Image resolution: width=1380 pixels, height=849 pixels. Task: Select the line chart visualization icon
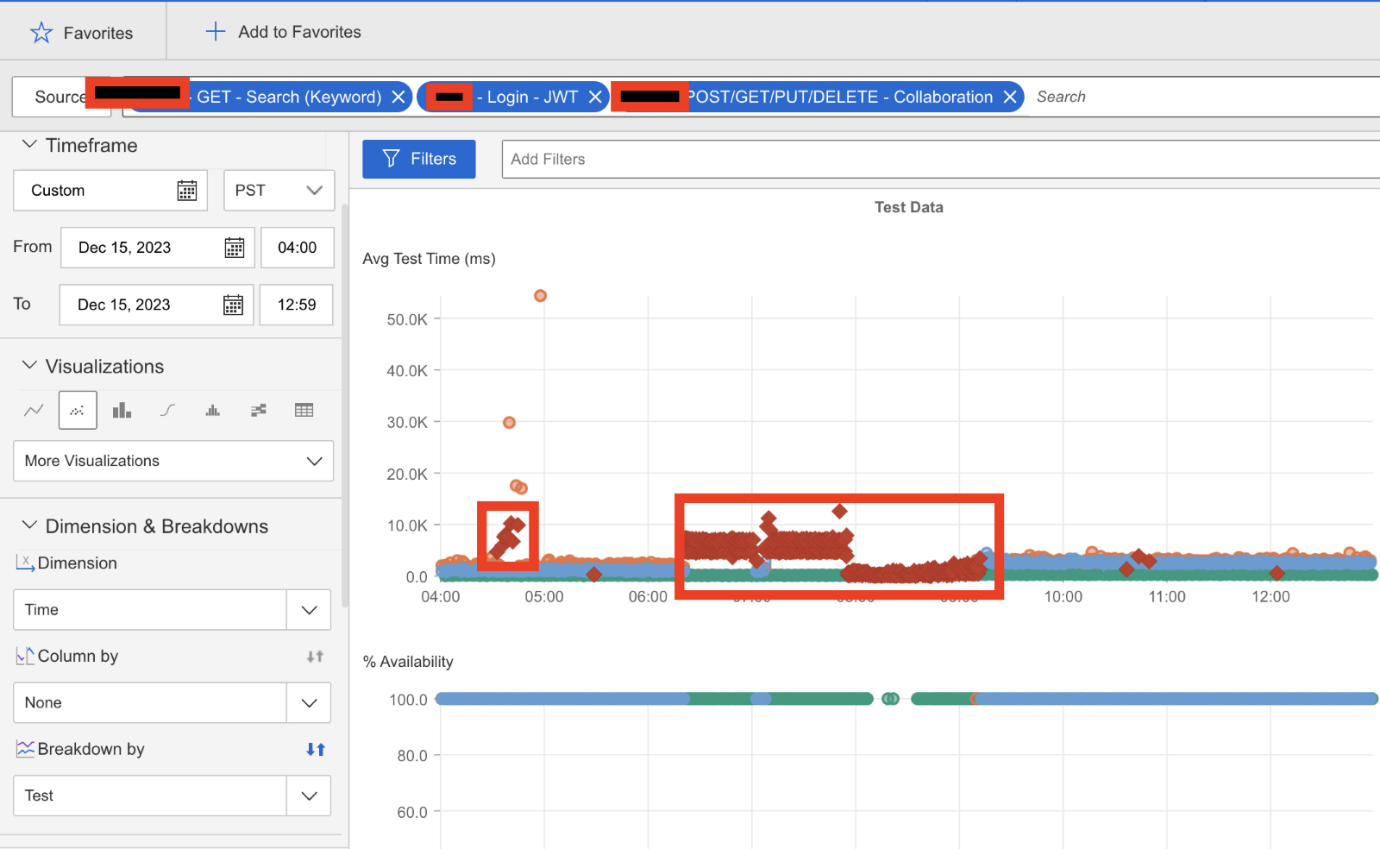pyautogui.click(x=33, y=410)
